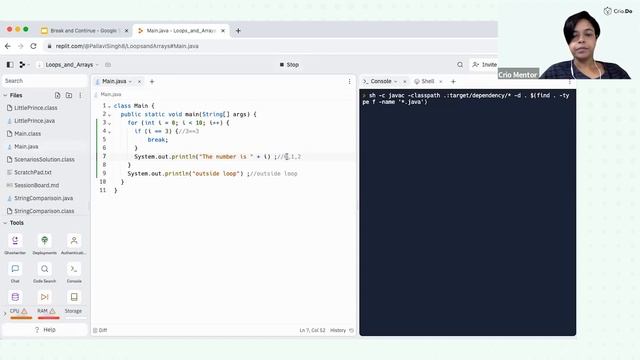
Task: Open editor pane three-dot menu
Action: coord(349,82)
